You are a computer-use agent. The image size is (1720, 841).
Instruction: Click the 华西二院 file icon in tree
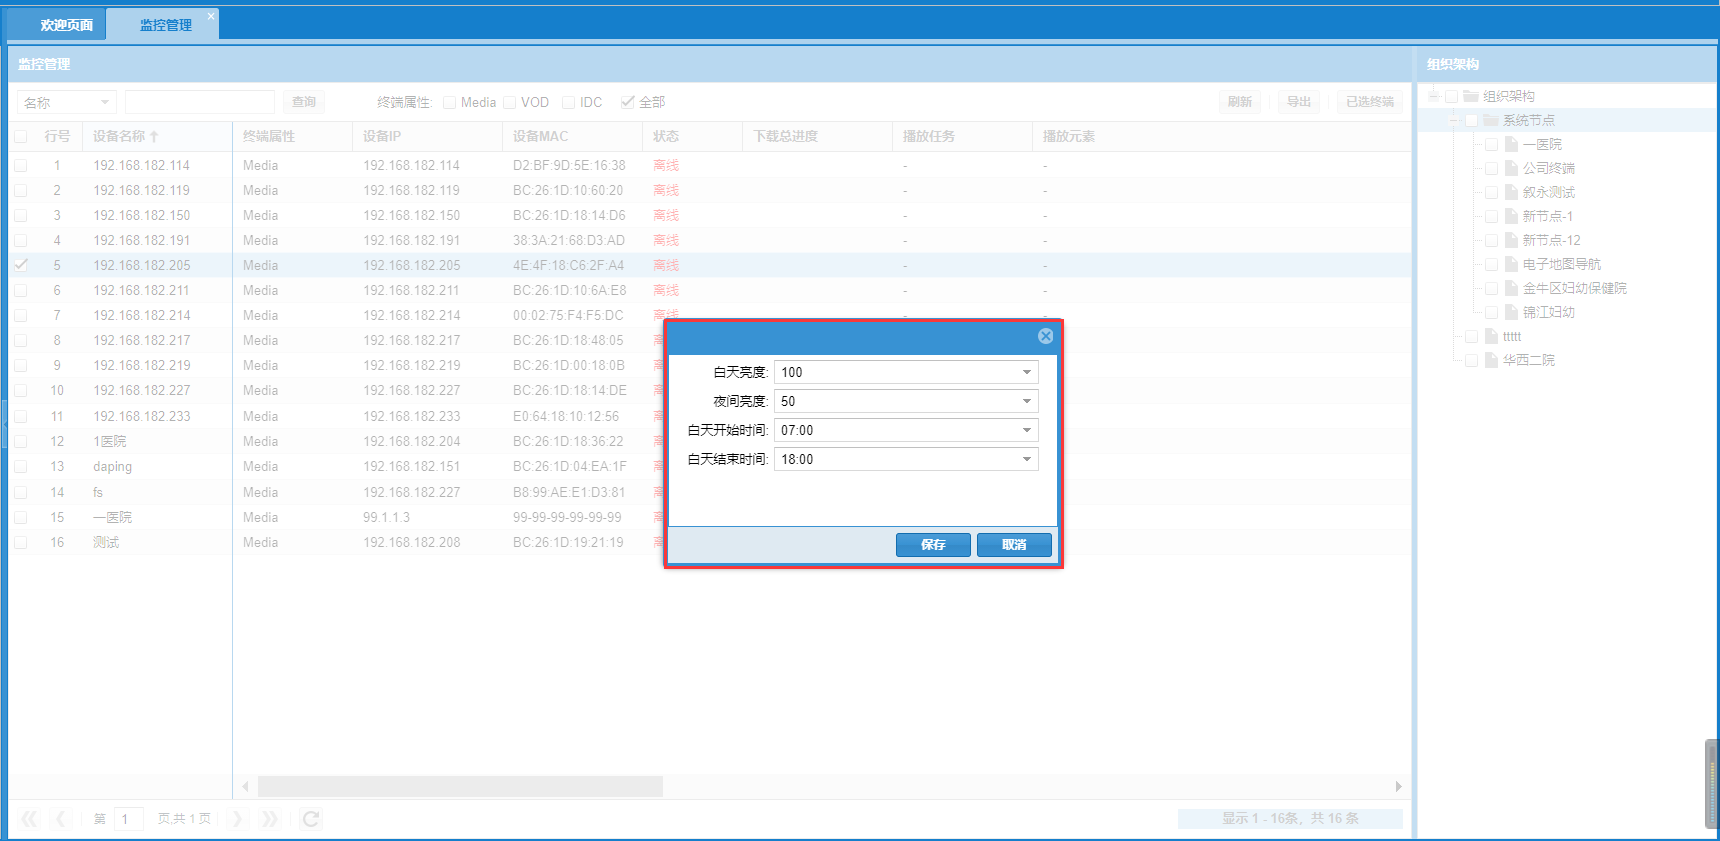pyautogui.click(x=1491, y=360)
